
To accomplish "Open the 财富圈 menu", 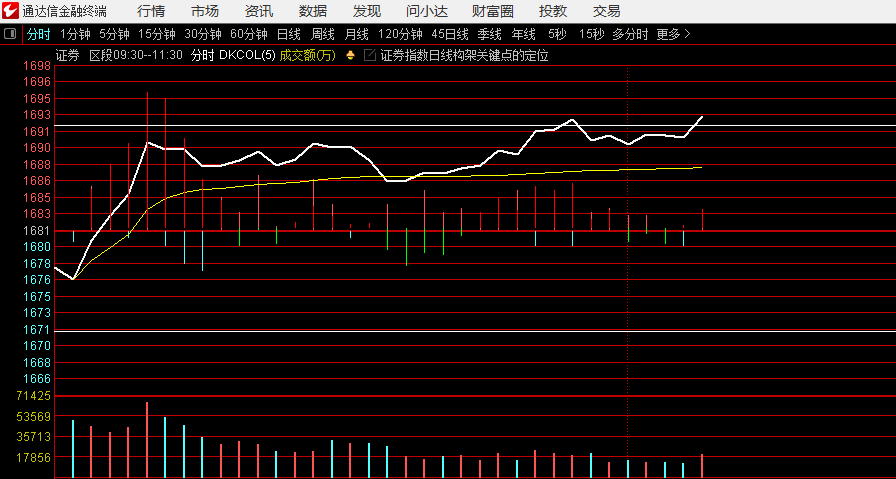I will coord(493,11).
